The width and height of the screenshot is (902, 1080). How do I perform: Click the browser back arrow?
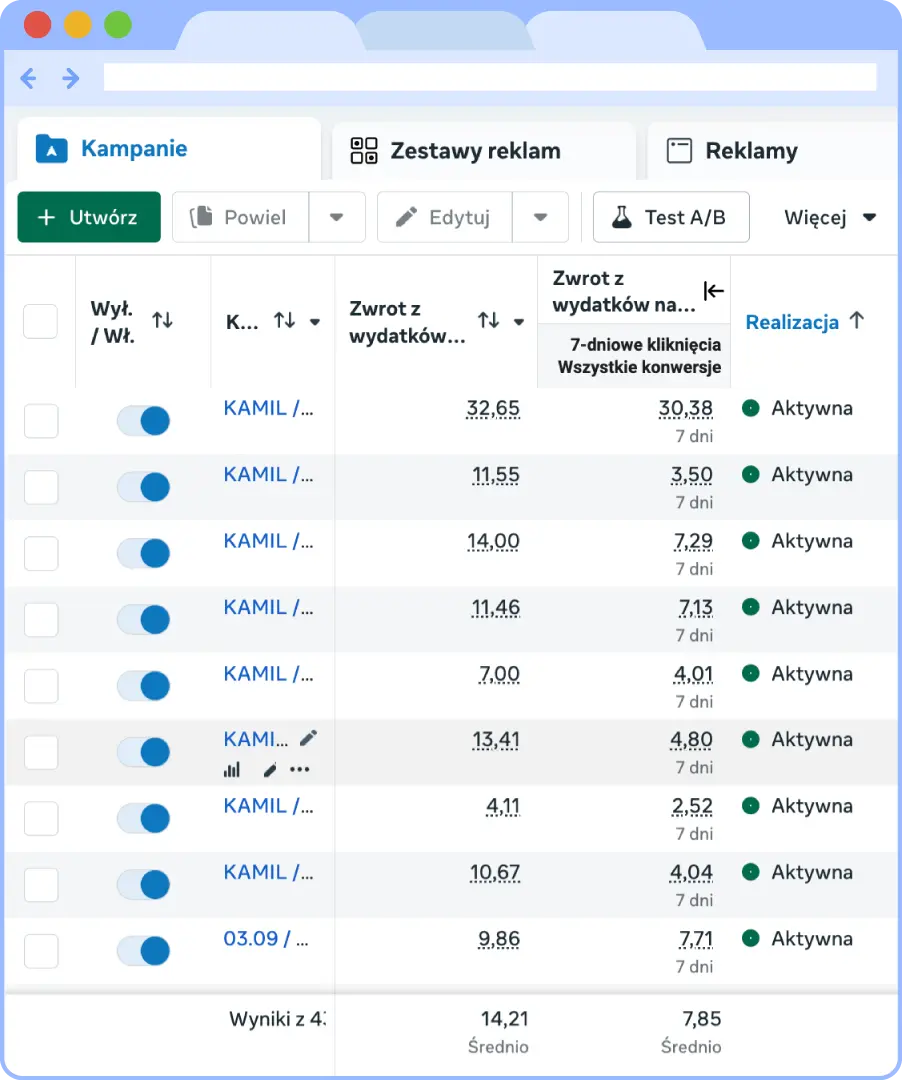coord(28,78)
